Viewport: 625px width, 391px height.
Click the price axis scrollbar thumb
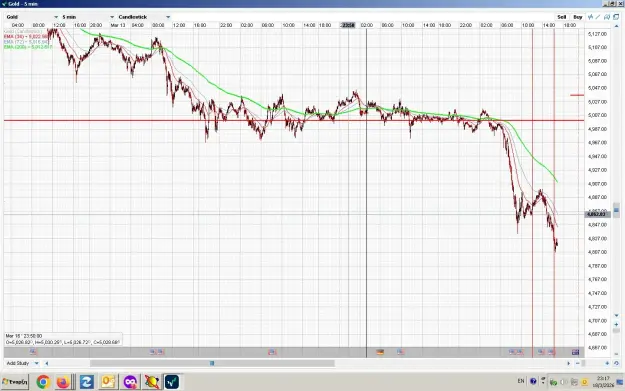616,210
